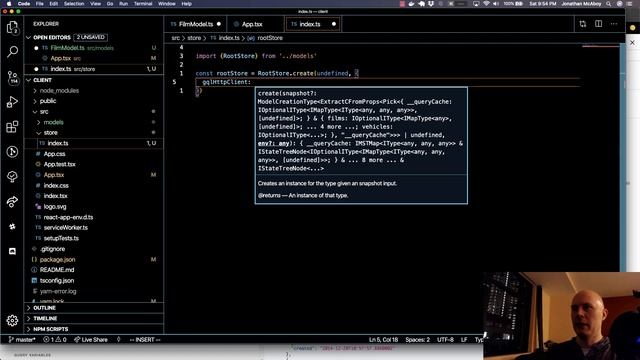Click the Split Editor Right icon
The width and height of the screenshot is (640, 360).
pyautogui.click(x=598, y=24)
